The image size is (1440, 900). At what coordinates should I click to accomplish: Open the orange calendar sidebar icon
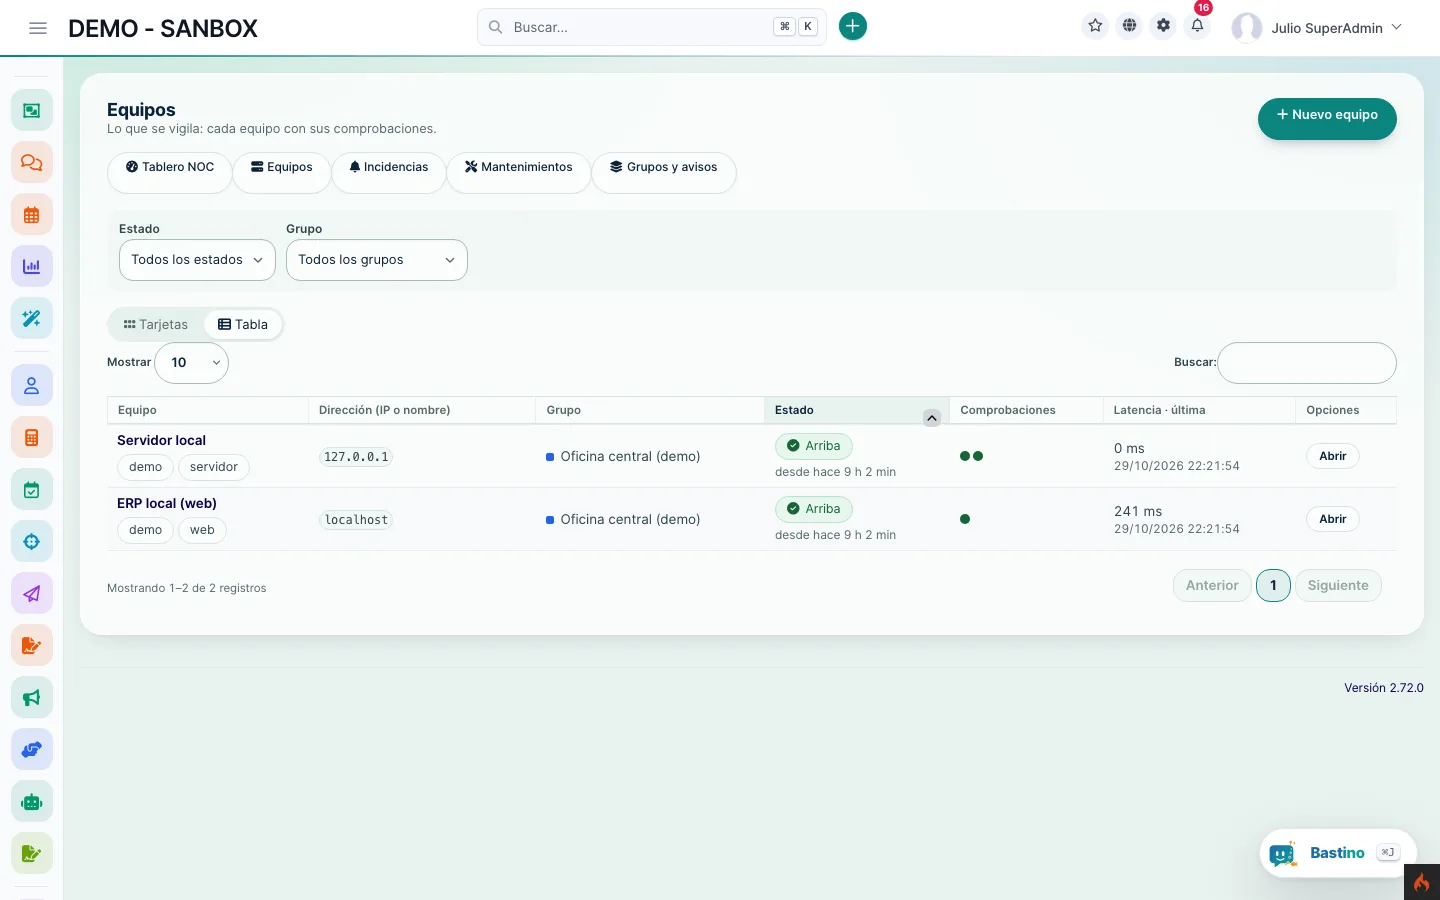32,214
